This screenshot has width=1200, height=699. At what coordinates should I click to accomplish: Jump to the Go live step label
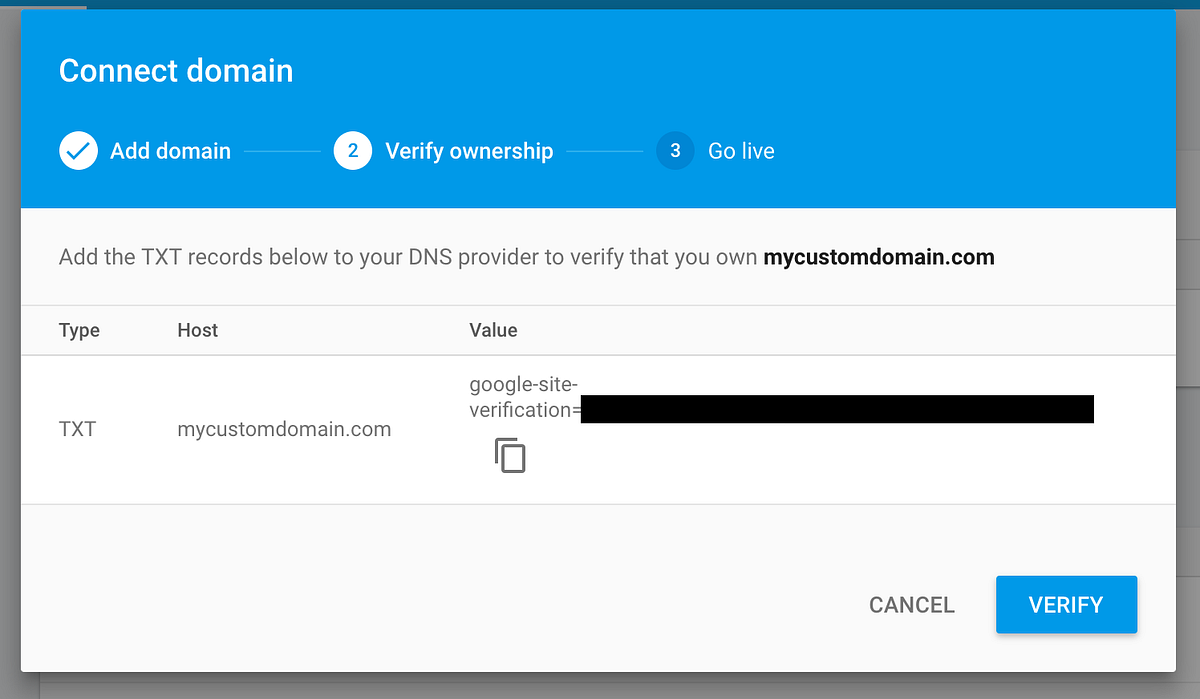click(x=741, y=151)
